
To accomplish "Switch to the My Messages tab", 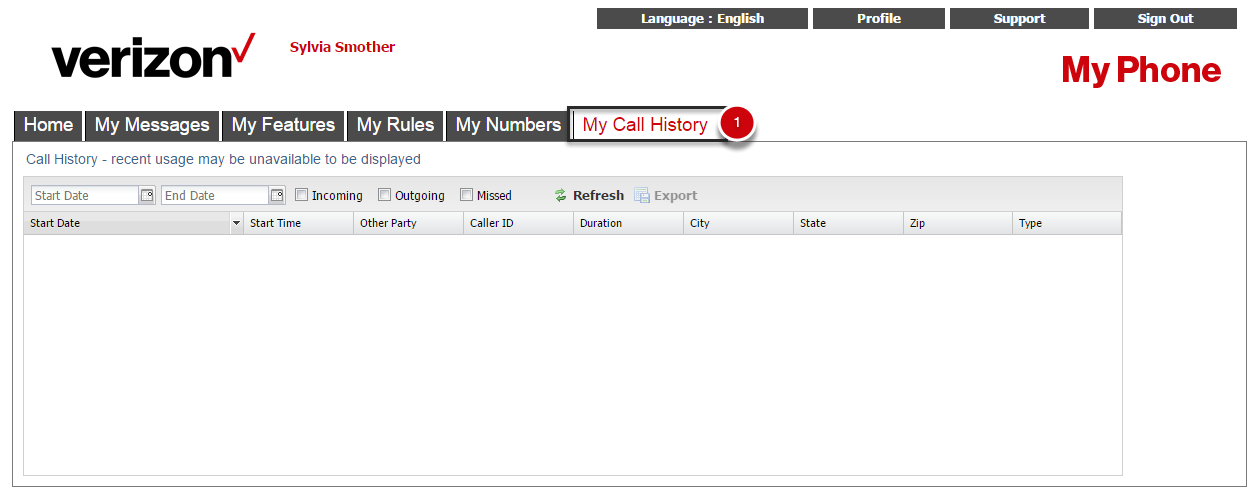I will click(152, 125).
